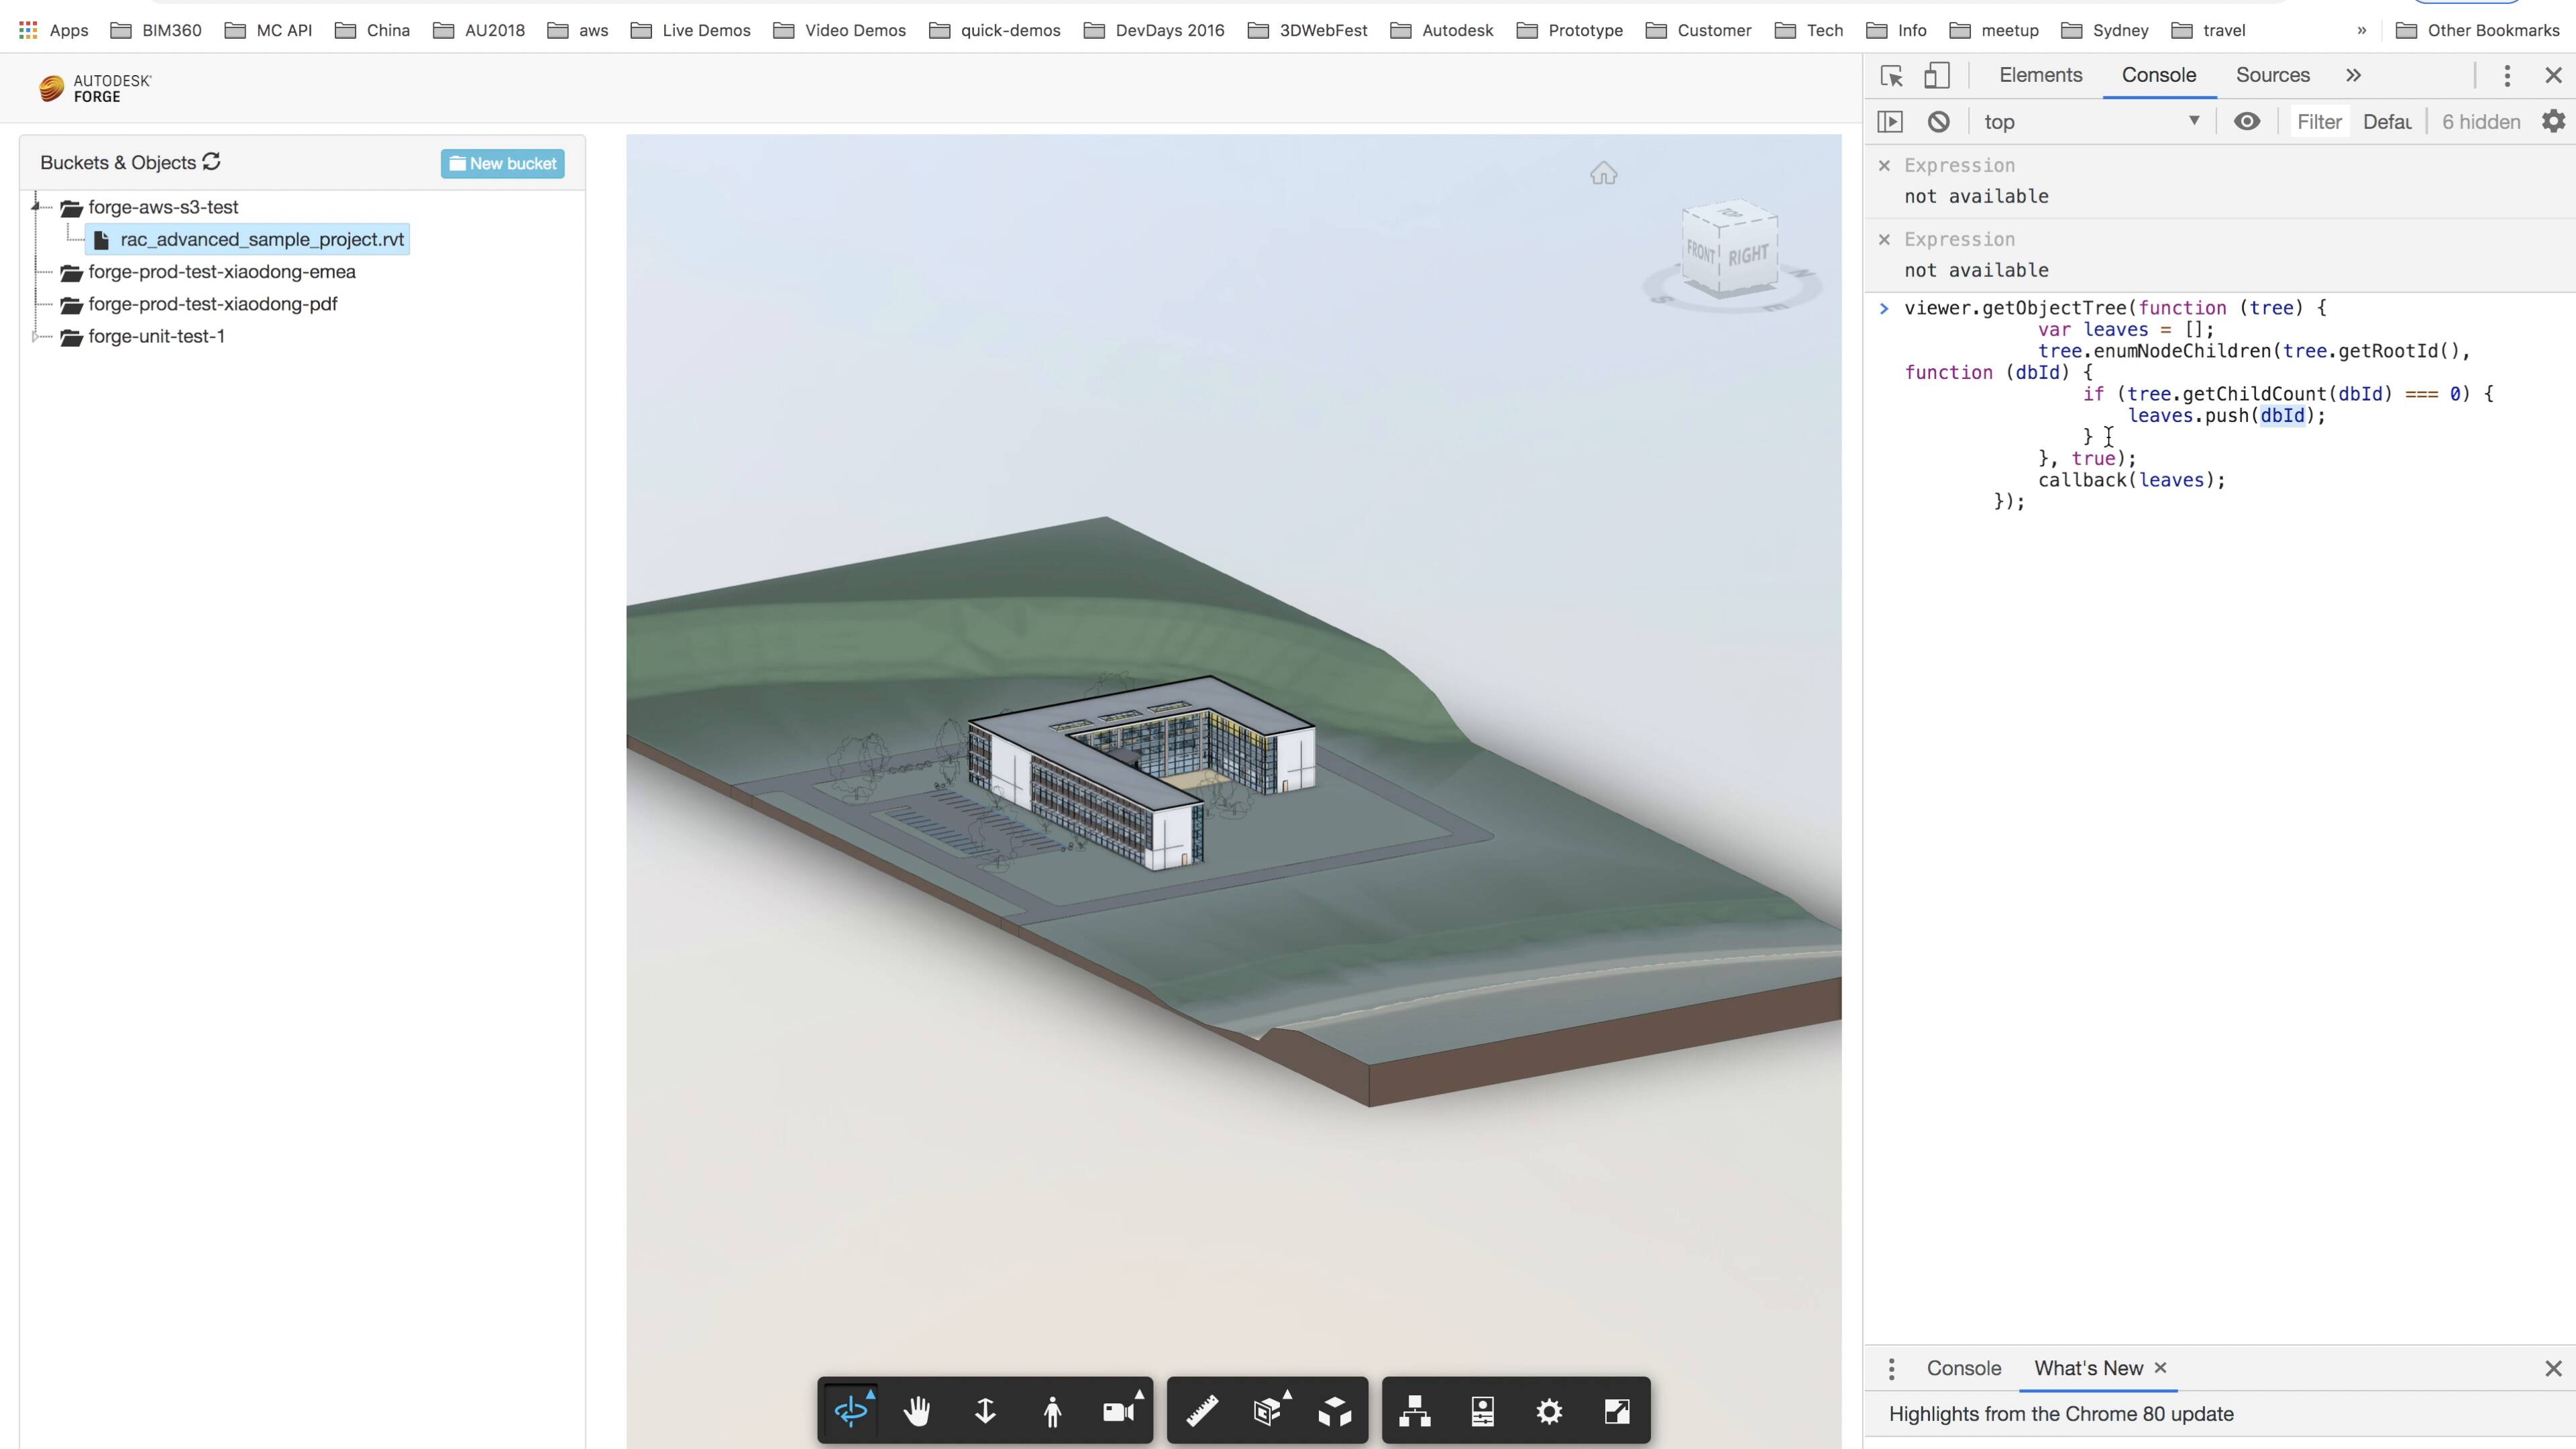Click the Home view icon
Image resolution: width=2576 pixels, height=1449 pixels.
[1604, 174]
